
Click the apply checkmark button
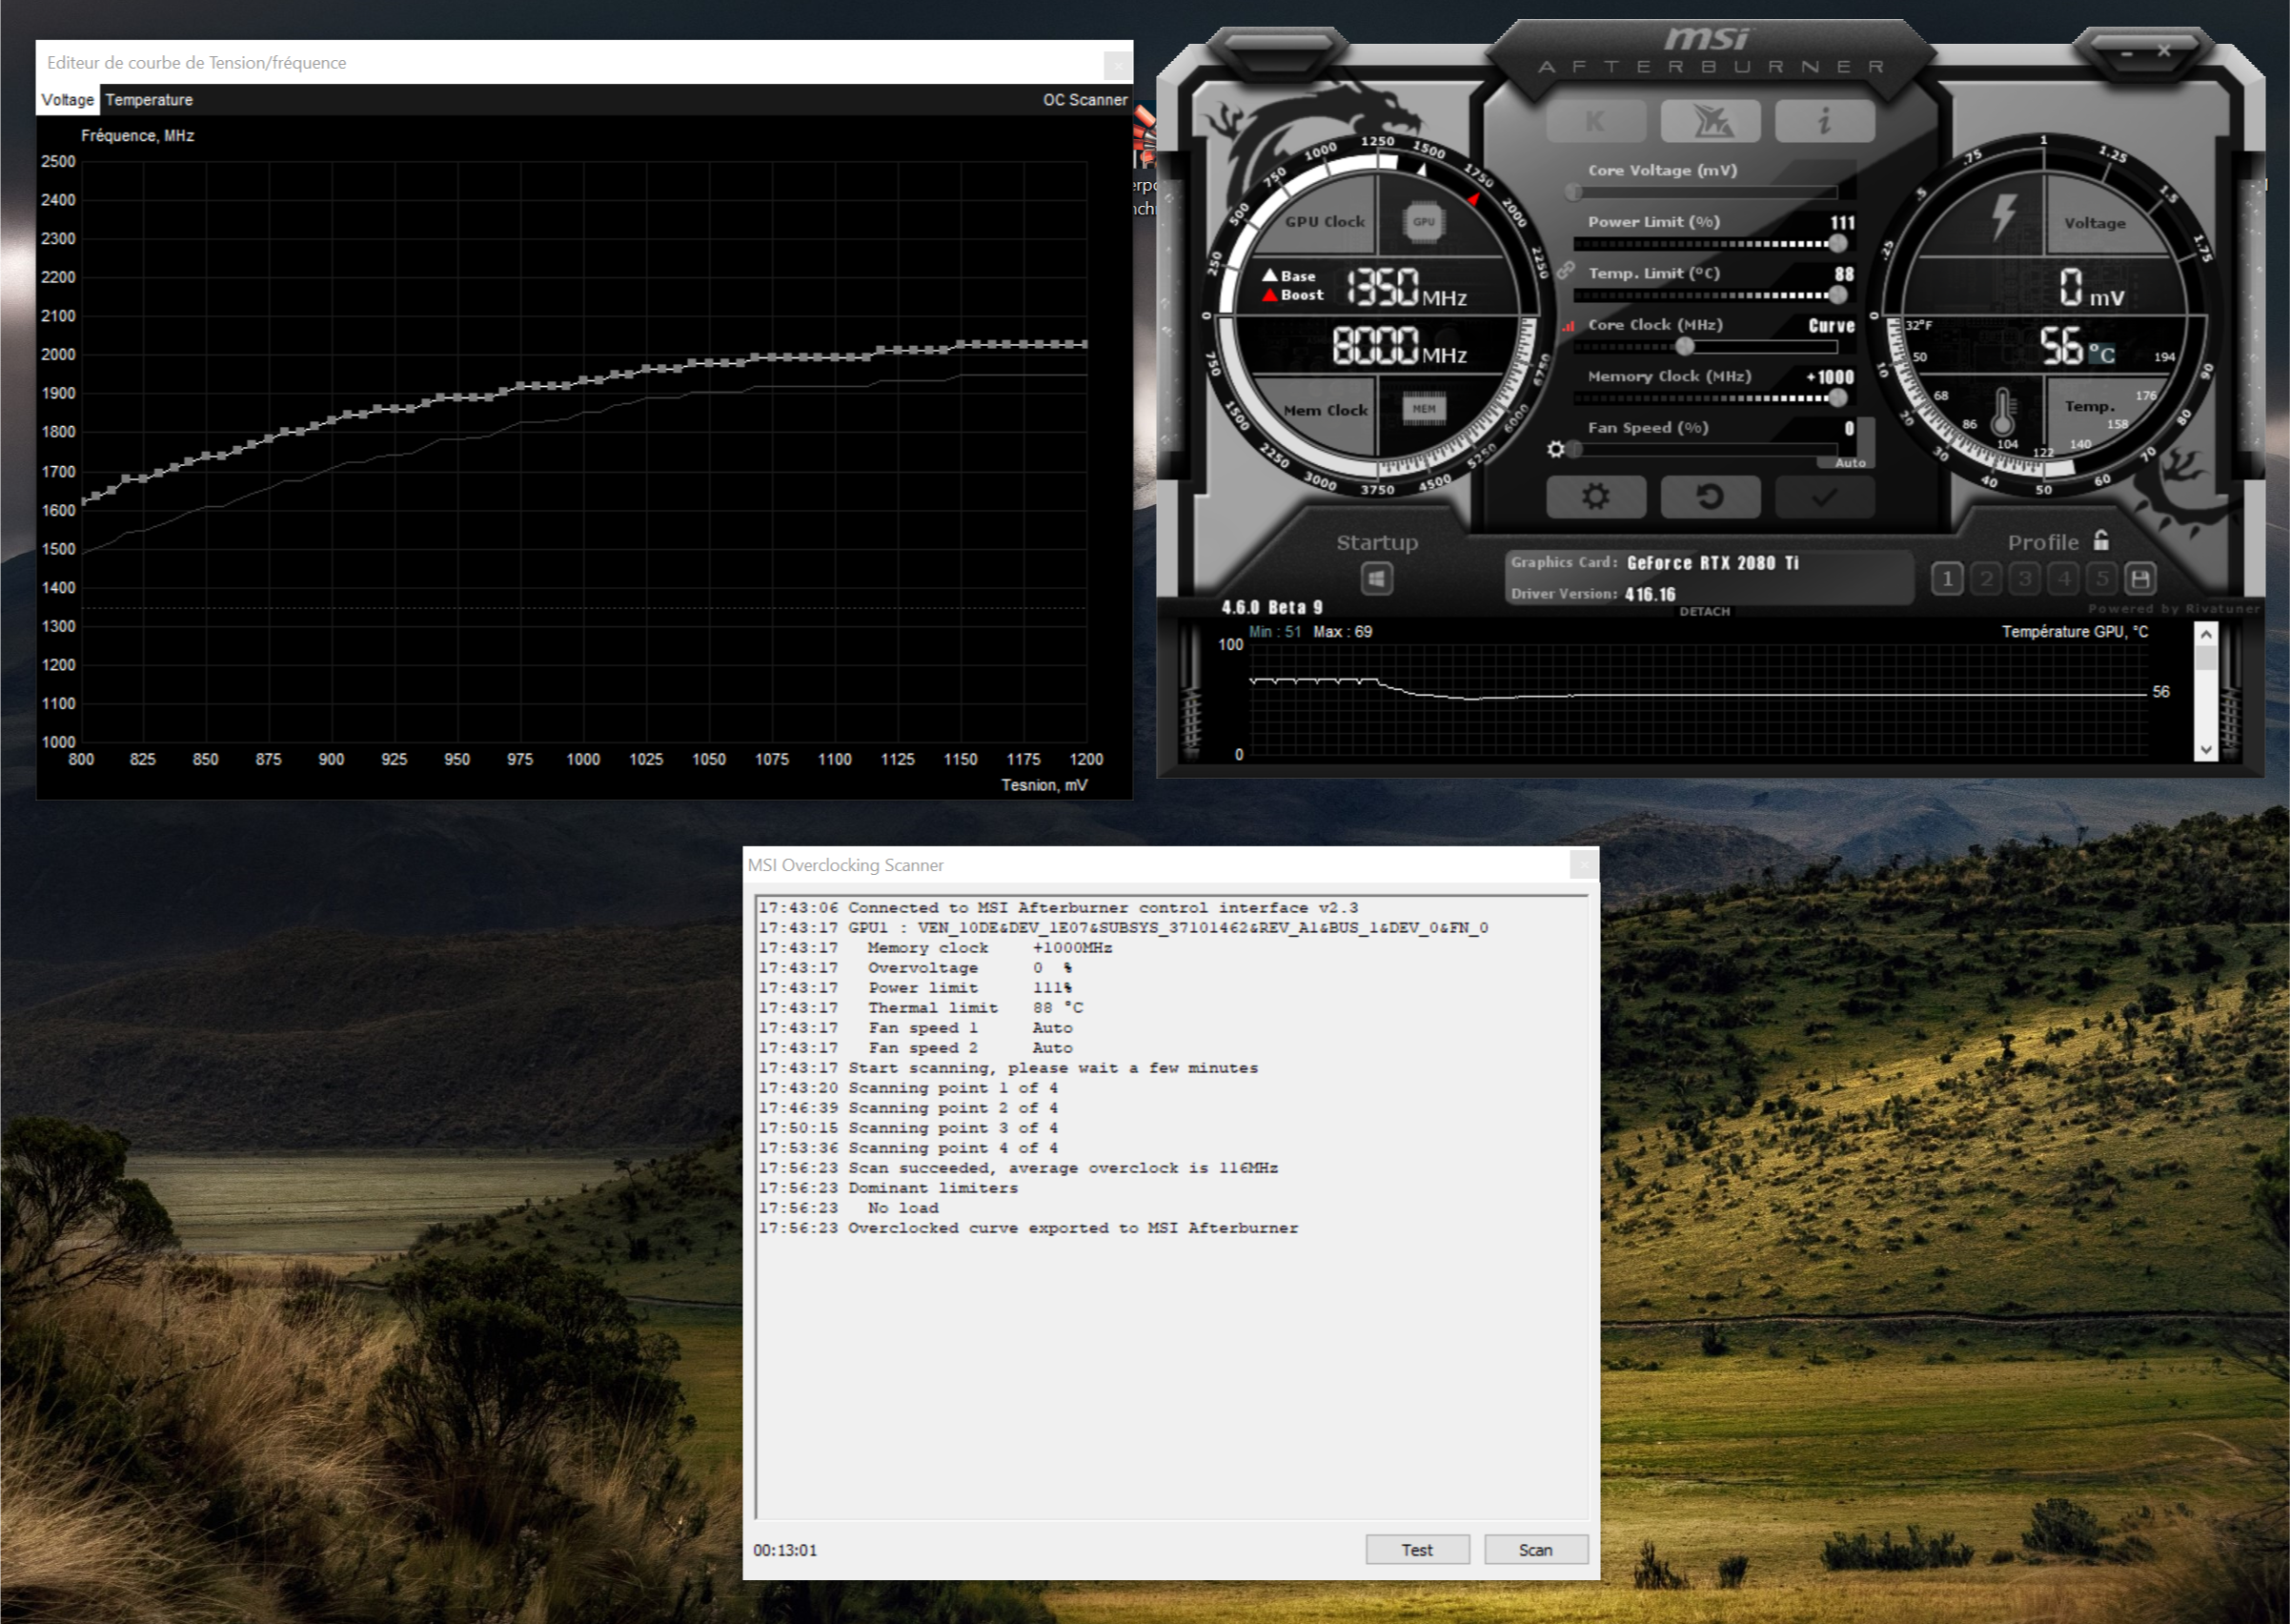pos(1824,497)
